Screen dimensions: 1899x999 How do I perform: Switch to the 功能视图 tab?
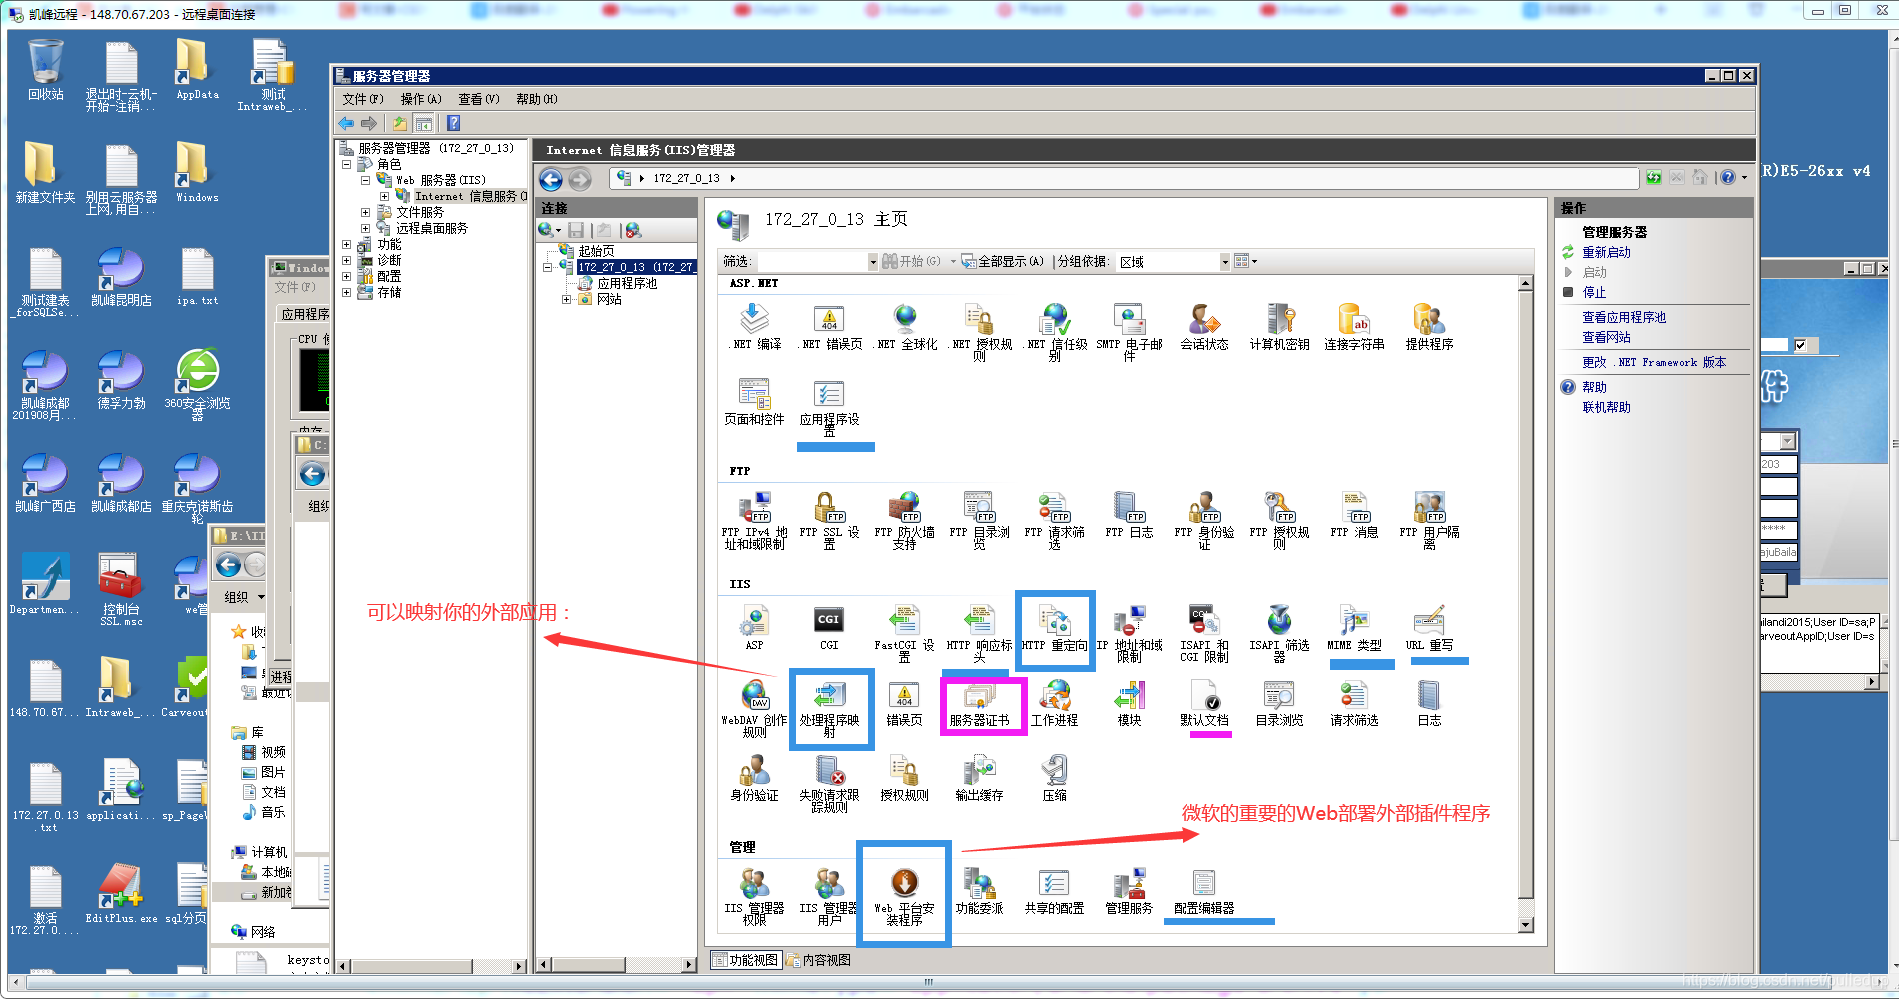point(745,960)
